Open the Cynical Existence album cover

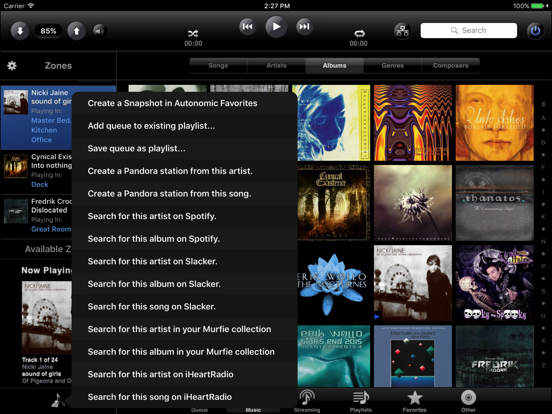[x=334, y=203]
